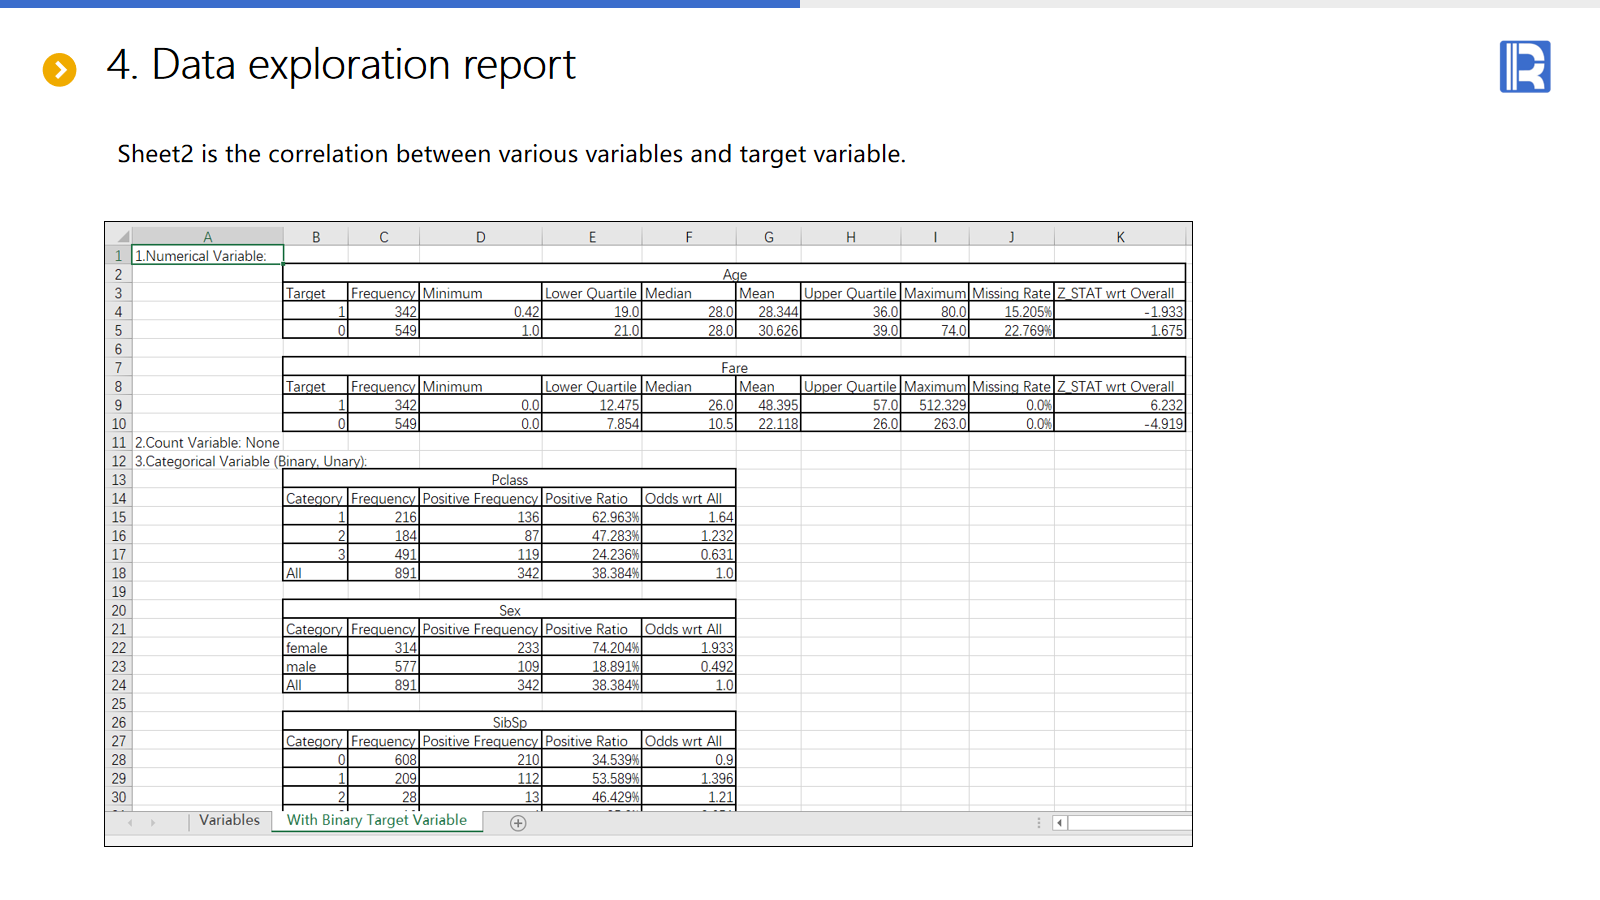Add a new sheet with plus icon
Image resolution: width=1600 pixels, height=900 pixels.
pos(518,823)
